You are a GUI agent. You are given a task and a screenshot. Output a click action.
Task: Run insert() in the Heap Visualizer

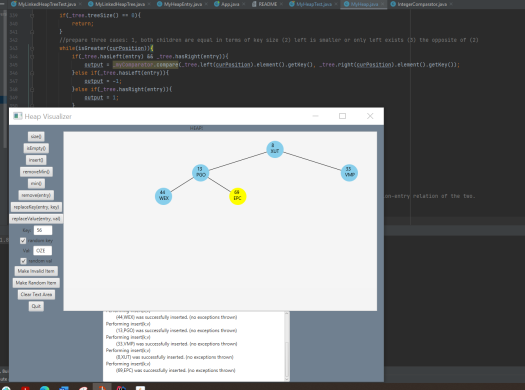[x=36, y=160]
